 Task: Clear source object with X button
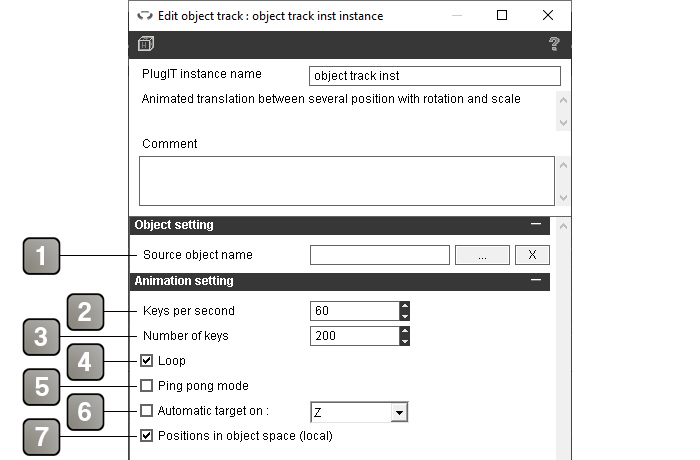click(x=532, y=255)
